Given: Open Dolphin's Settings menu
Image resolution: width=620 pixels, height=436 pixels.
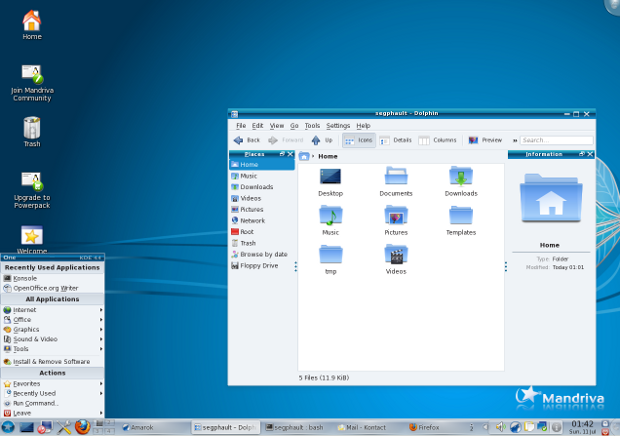Looking at the screenshot, I should click(338, 126).
